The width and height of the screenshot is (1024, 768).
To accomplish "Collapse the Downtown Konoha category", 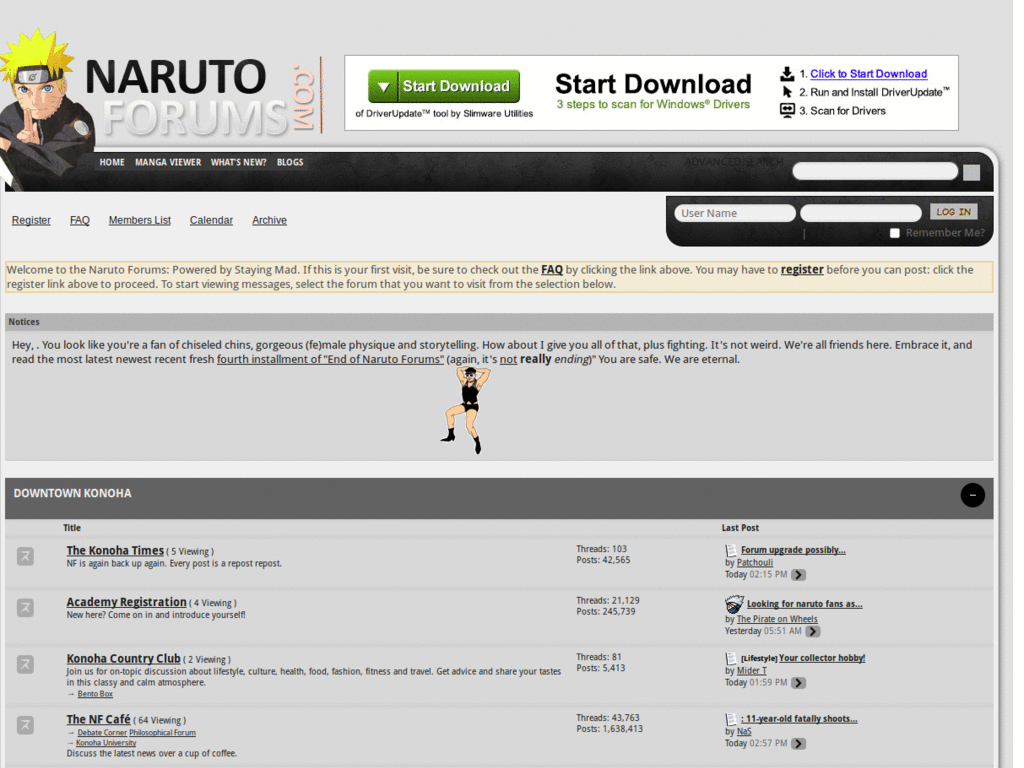I will [972, 495].
